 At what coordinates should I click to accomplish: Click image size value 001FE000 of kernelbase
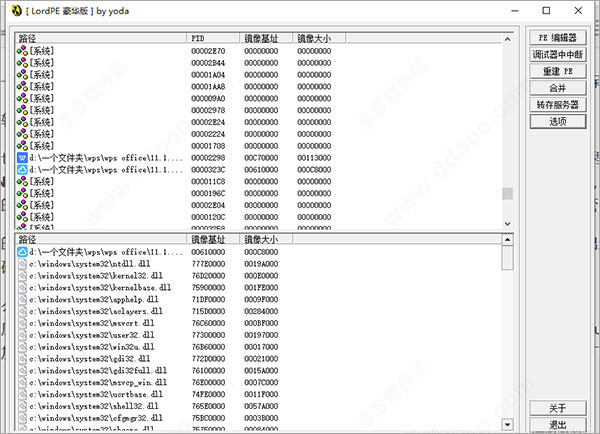(261, 287)
